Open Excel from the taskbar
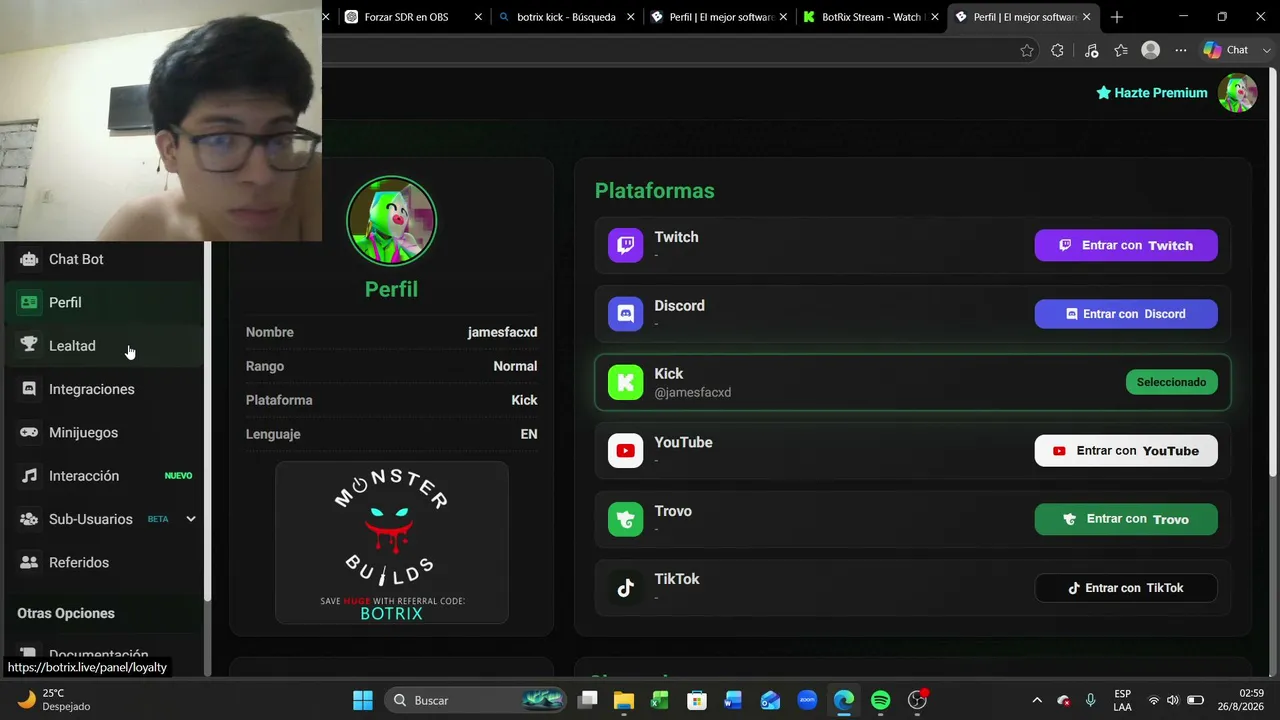 coord(660,700)
